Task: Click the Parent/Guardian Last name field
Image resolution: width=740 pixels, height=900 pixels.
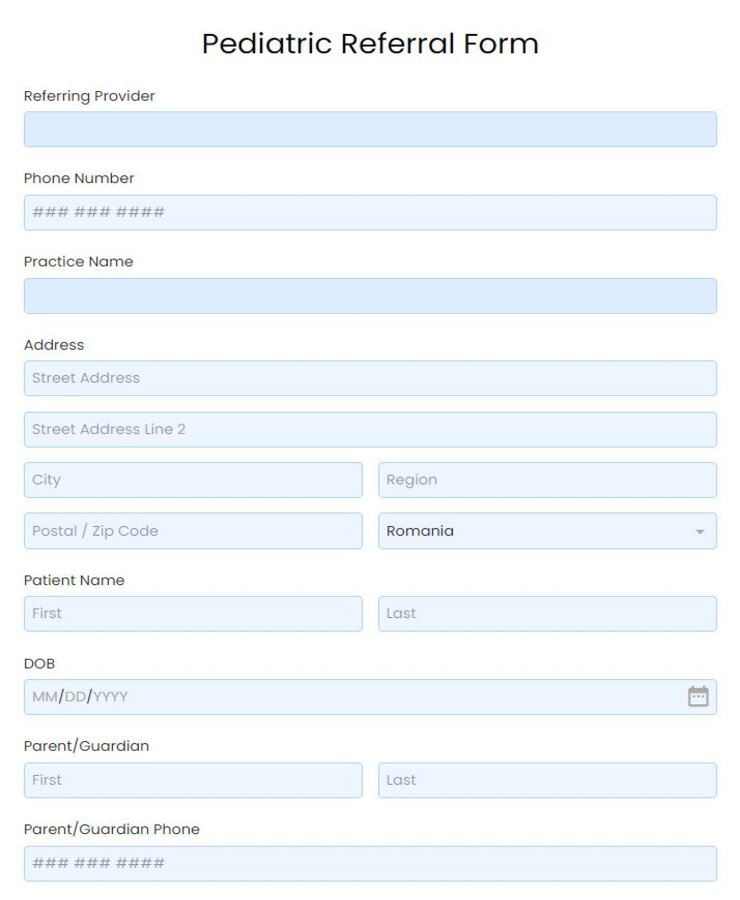Action: (546, 780)
